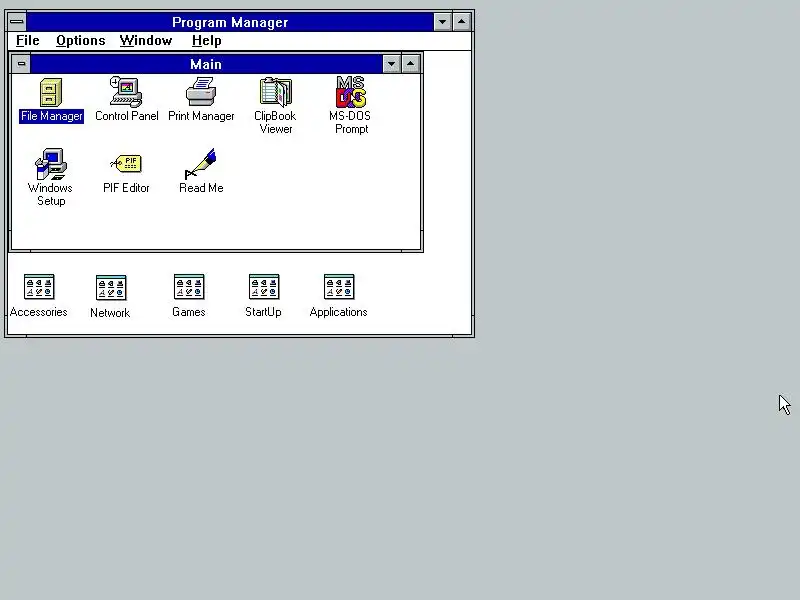Viewport: 800px width, 600px height.
Task: Click the Games group label
Action: [189, 312]
